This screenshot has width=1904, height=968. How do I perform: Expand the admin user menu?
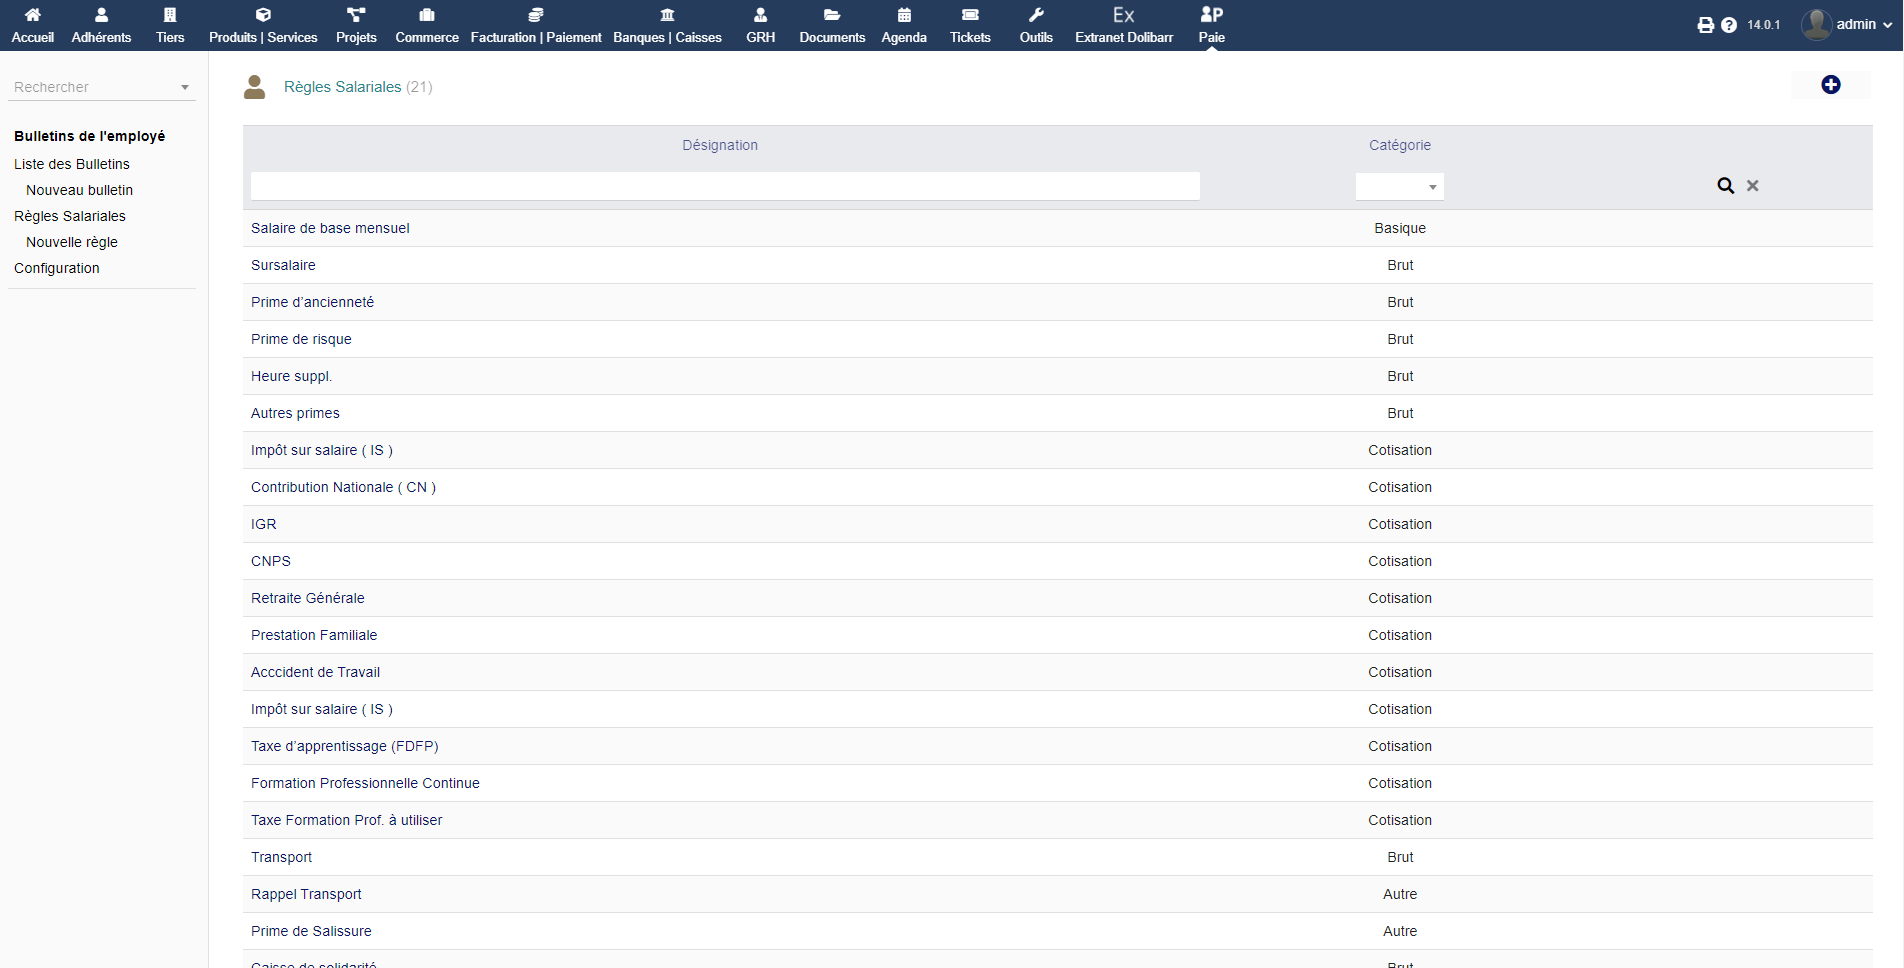pyautogui.click(x=1847, y=25)
